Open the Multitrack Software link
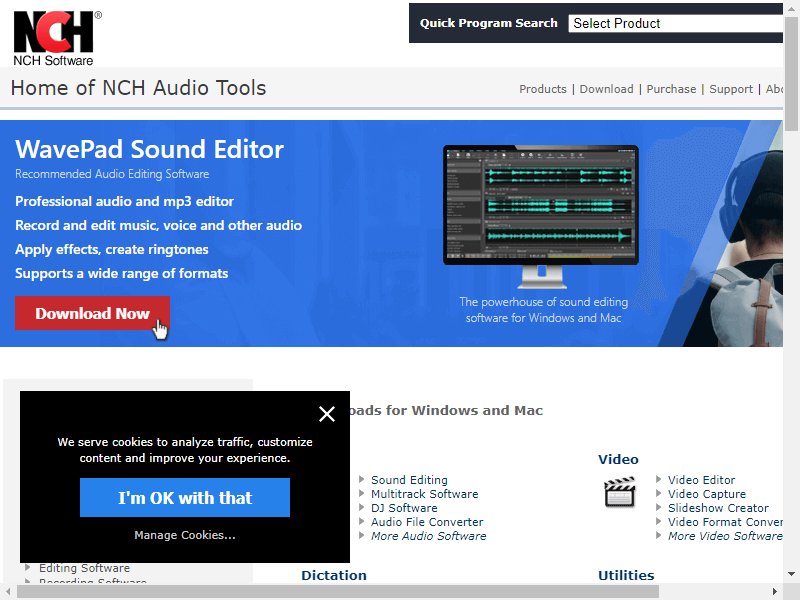The height and width of the screenshot is (600, 800). pyautogui.click(x=424, y=494)
